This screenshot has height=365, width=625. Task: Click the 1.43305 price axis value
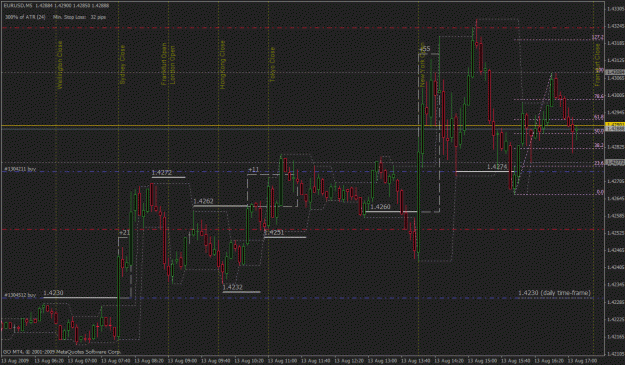[615, 8]
